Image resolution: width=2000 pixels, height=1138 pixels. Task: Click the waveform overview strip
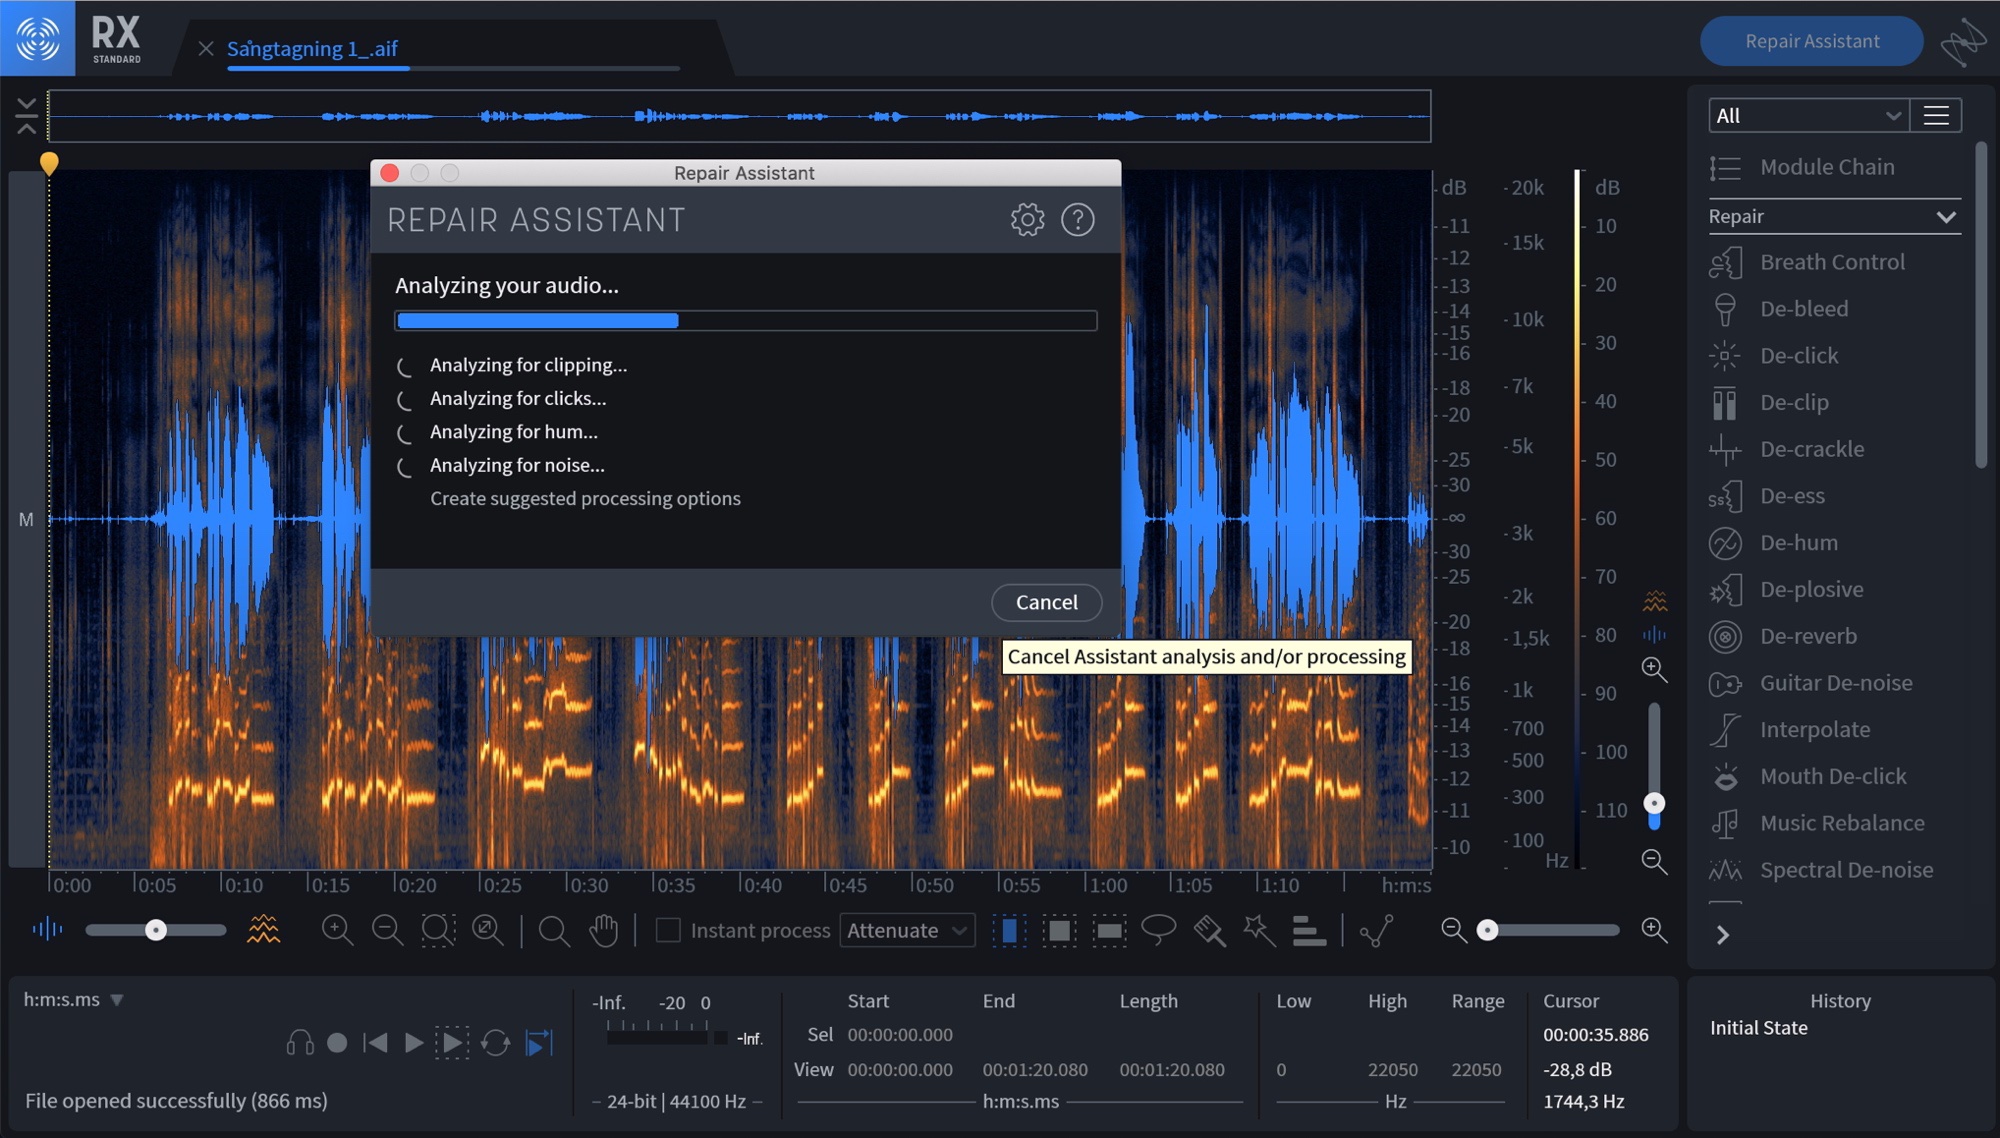pos(739,116)
